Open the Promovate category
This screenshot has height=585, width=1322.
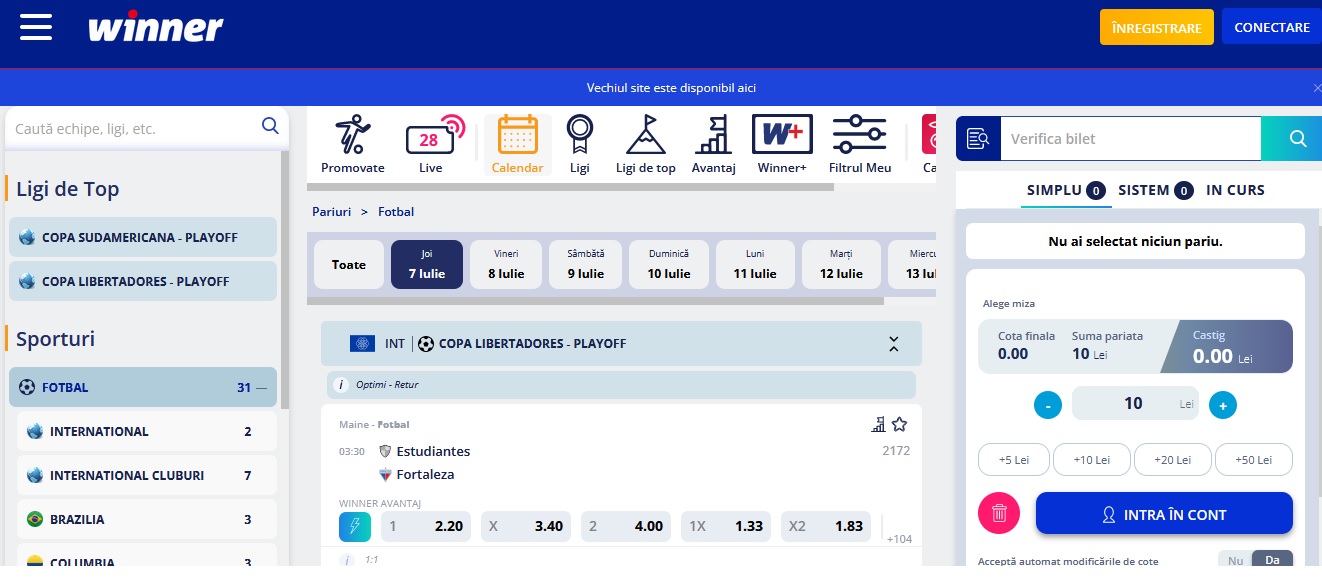pos(352,145)
